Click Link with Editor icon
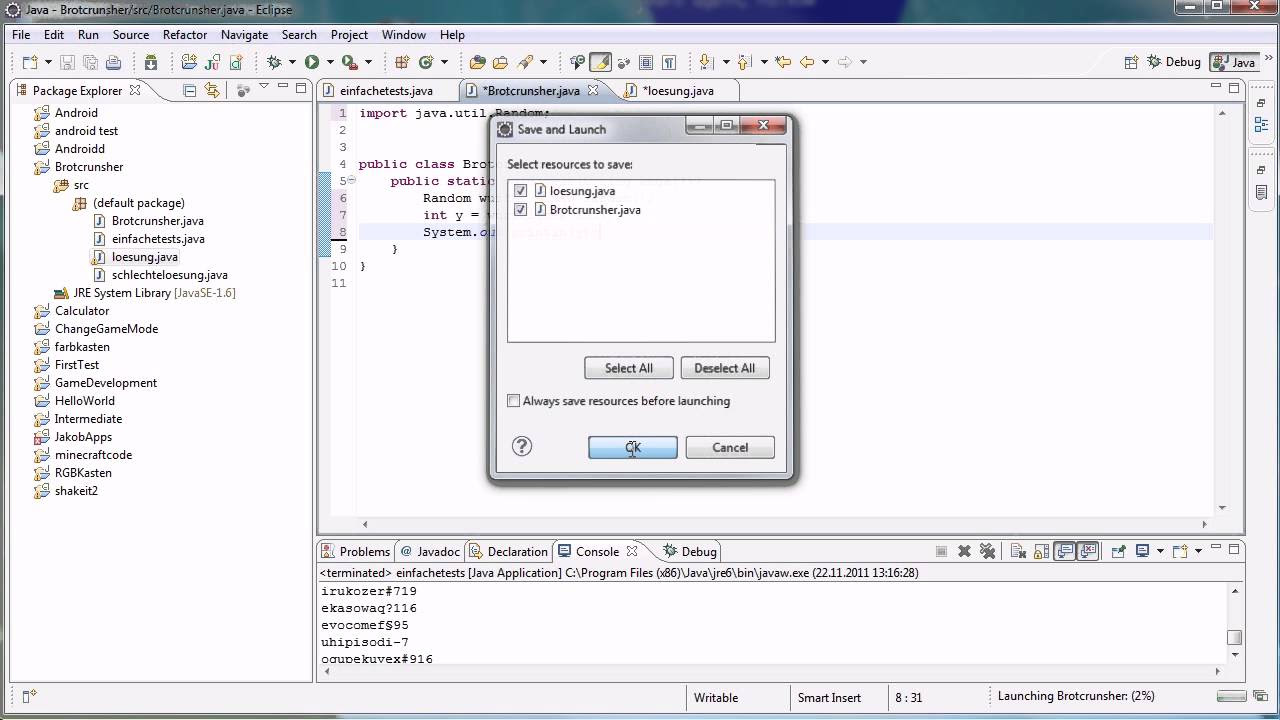The height and width of the screenshot is (720, 1280). point(212,90)
